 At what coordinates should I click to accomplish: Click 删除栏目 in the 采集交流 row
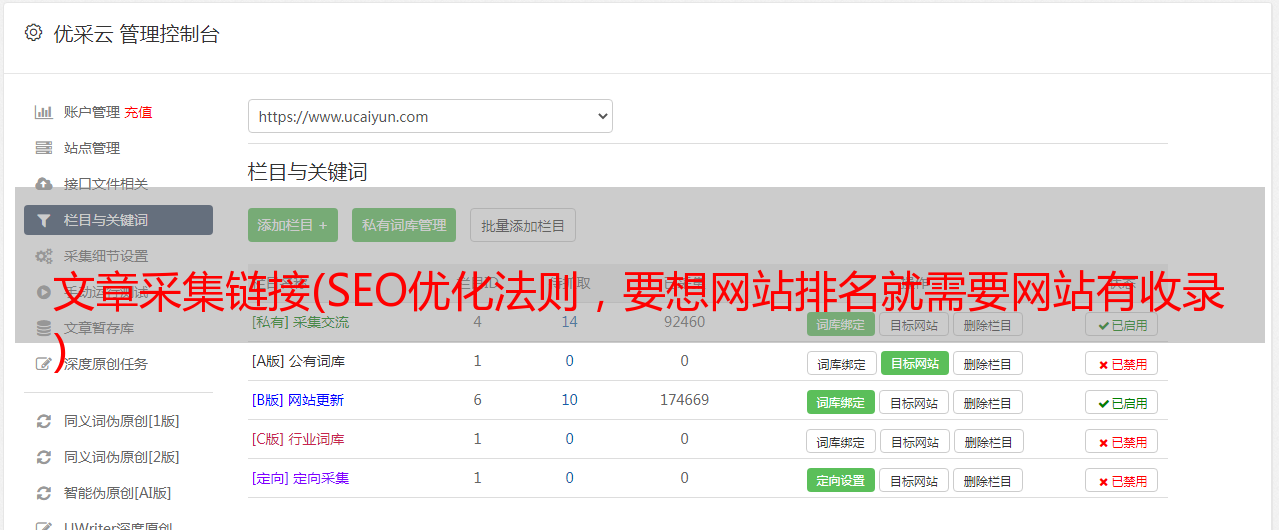click(988, 325)
